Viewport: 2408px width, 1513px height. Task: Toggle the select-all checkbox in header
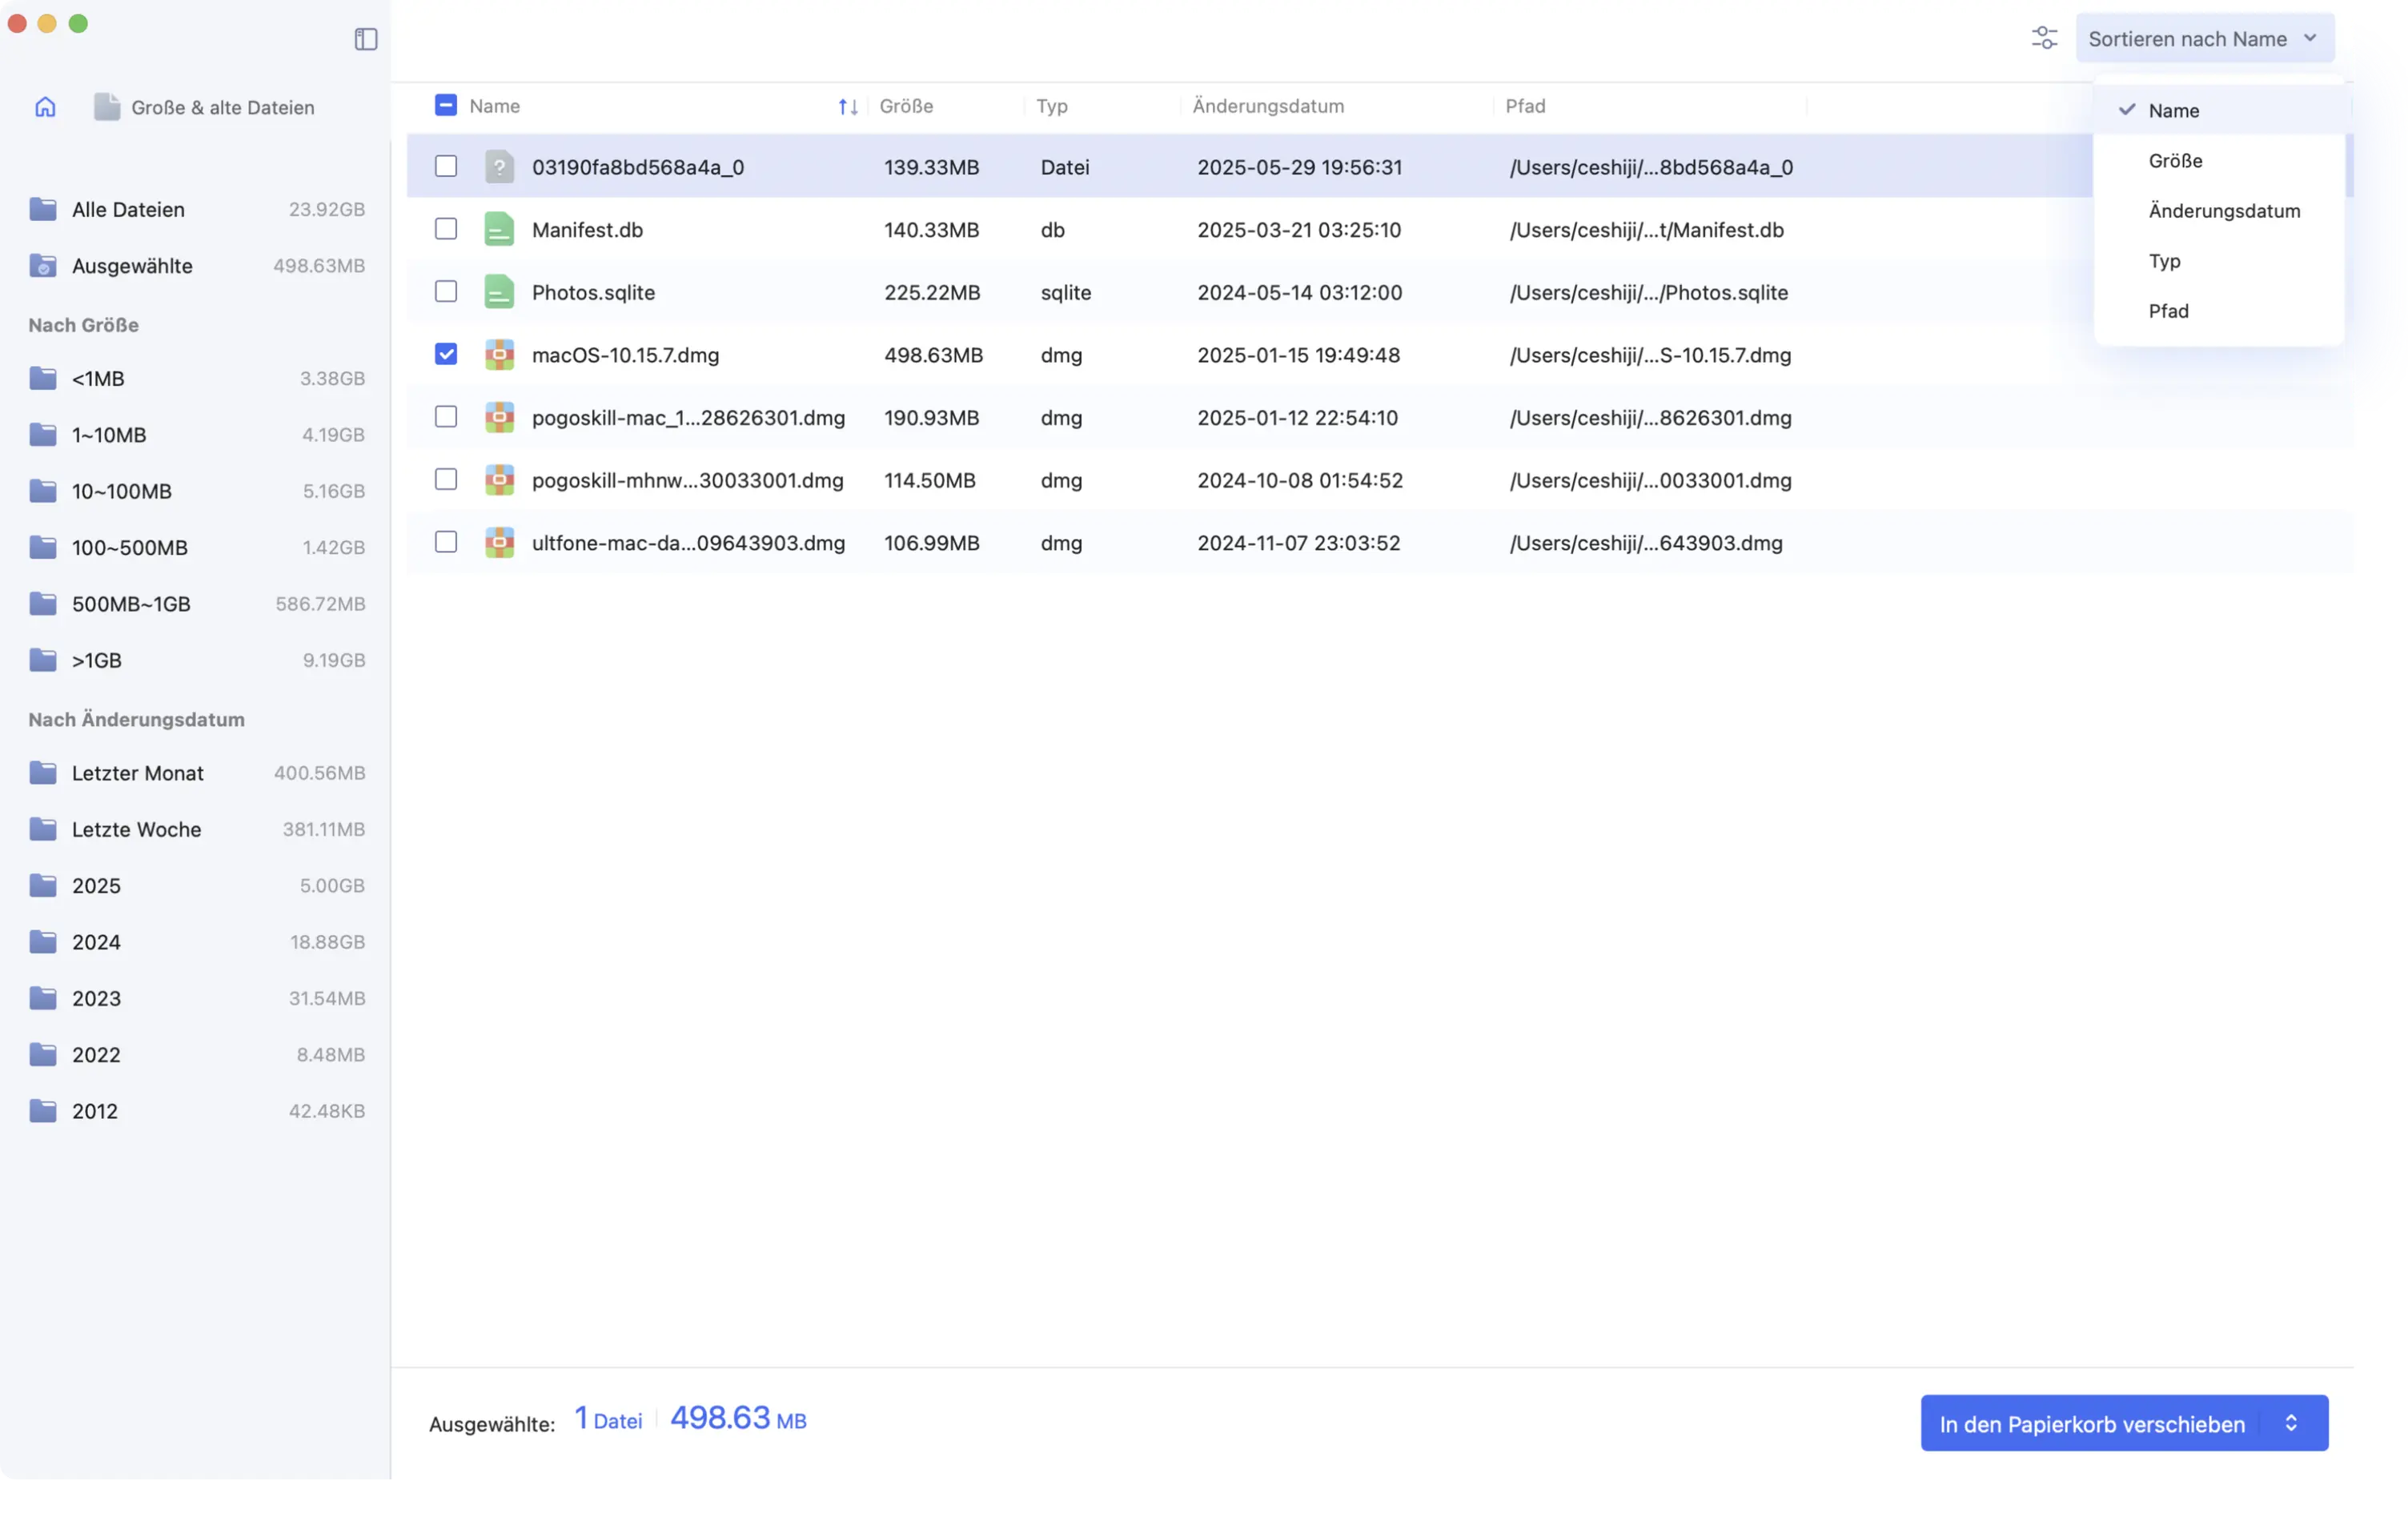point(446,105)
